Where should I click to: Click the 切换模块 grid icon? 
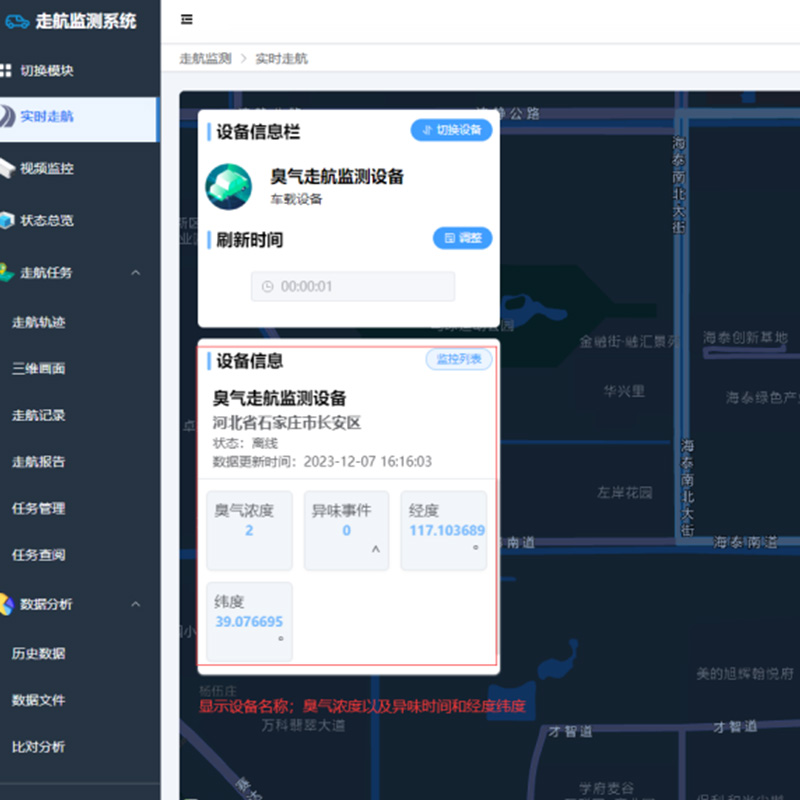[6, 70]
